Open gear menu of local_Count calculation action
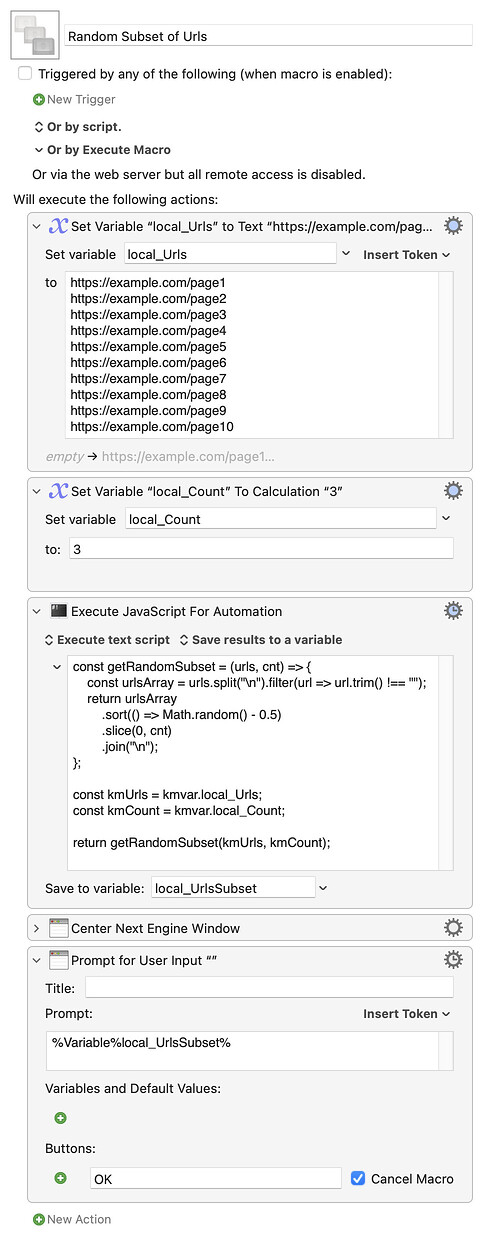 [x=454, y=491]
